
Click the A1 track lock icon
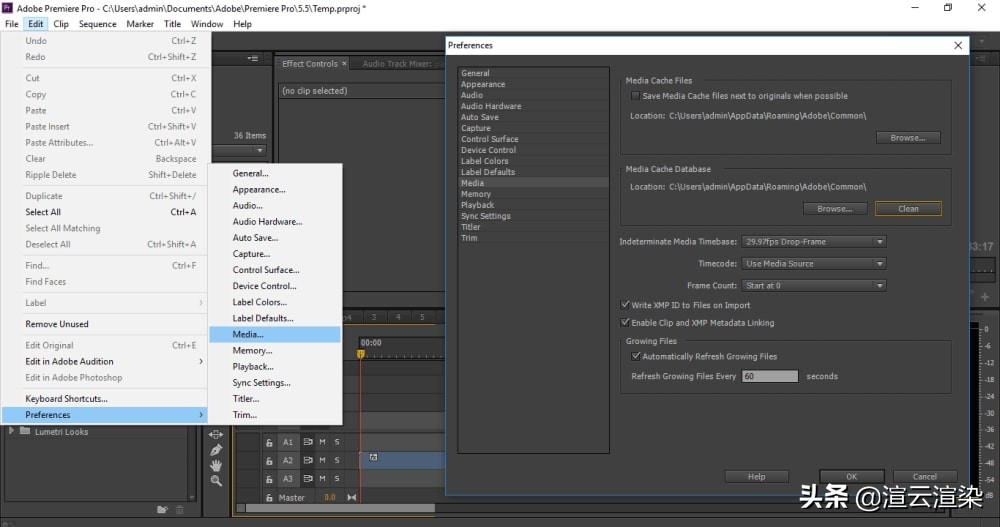tap(269, 442)
